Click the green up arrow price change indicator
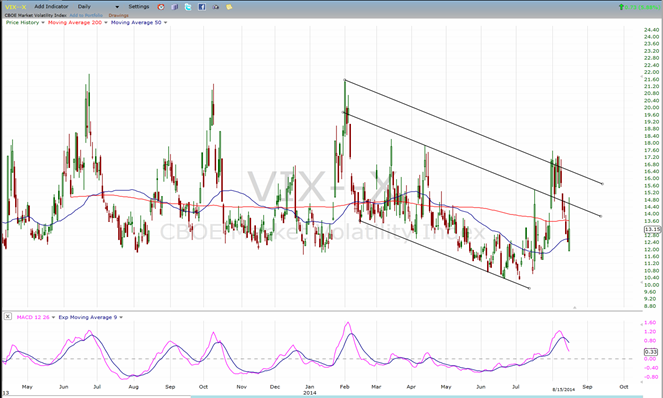663x398 pixels. point(621,7)
